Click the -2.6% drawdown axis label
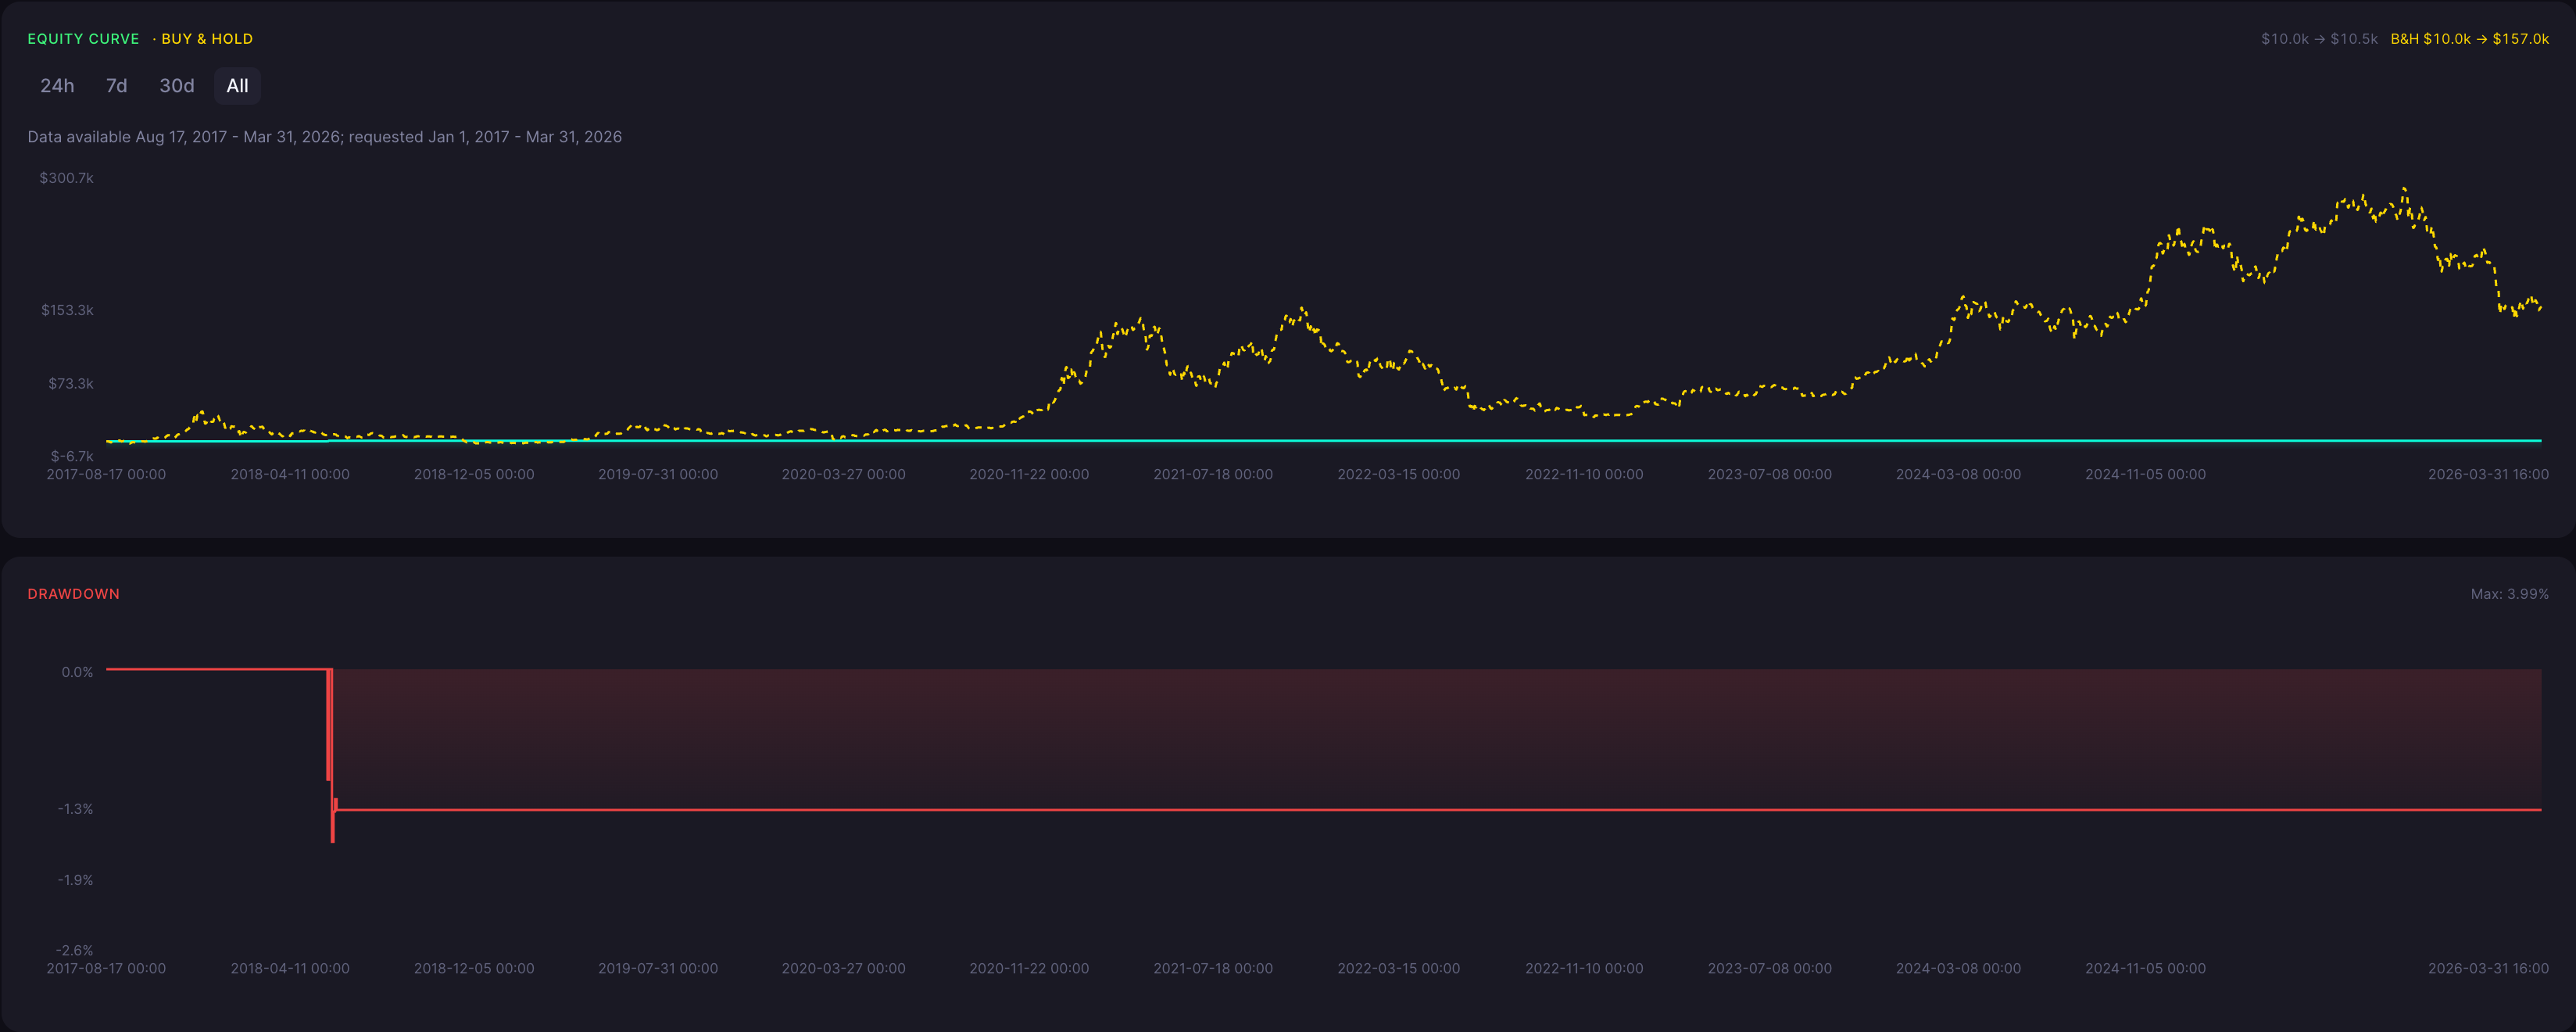The height and width of the screenshot is (1032, 2576). (x=75, y=950)
